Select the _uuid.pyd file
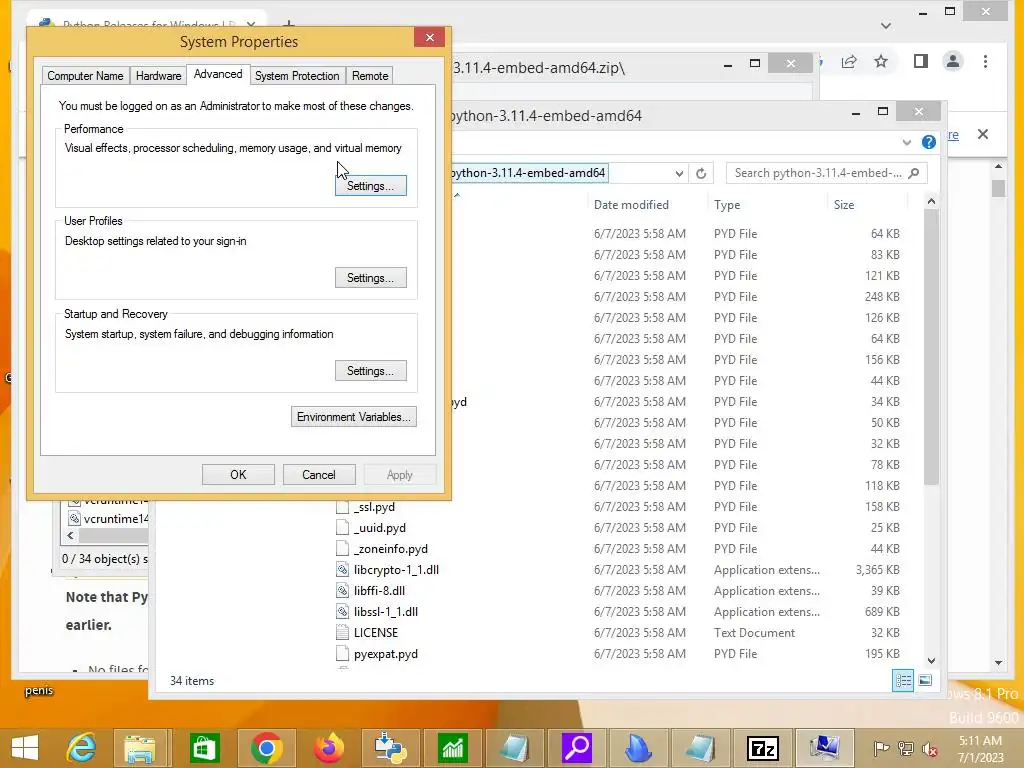This screenshot has width=1024, height=768. pyautogui.click(x=379, y=528)
